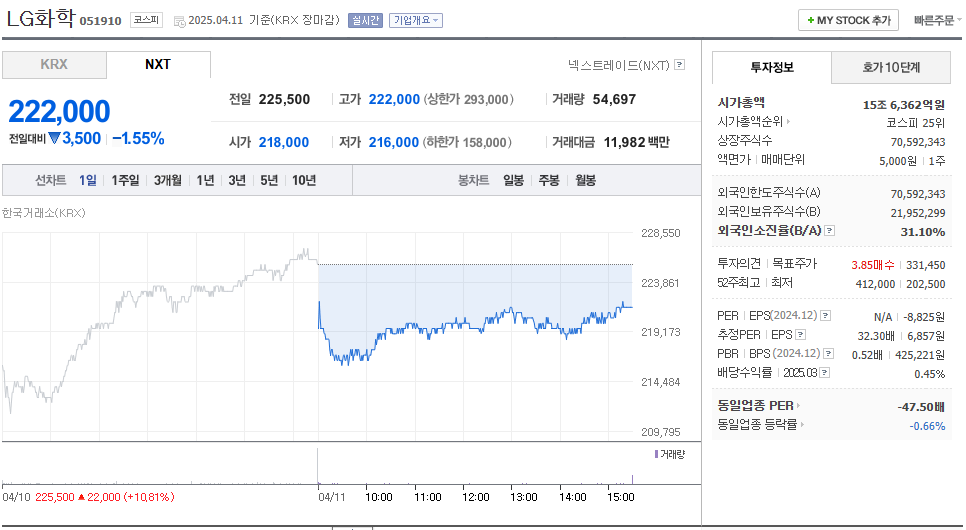Click the 저가 value 216,000
Screen dimensions: 966x530
pyautogui.click(x=394, y=142)
